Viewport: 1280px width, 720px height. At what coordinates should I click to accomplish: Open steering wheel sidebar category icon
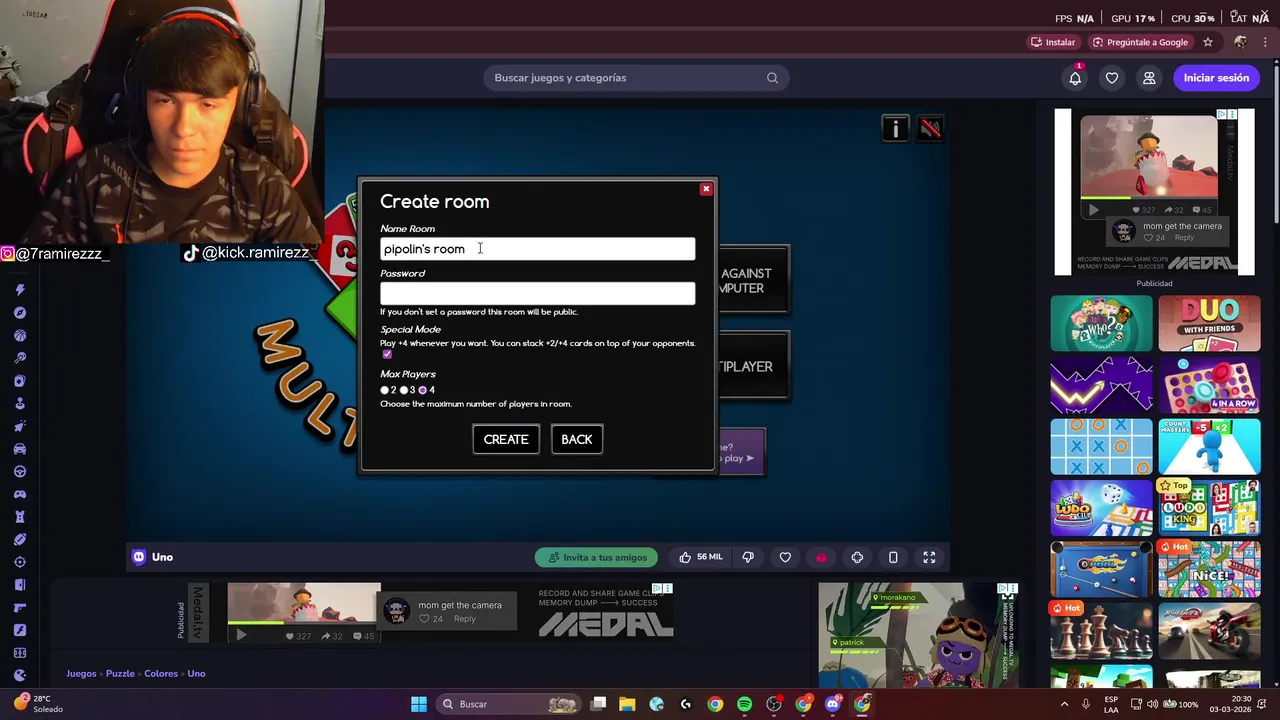(19, 472)
